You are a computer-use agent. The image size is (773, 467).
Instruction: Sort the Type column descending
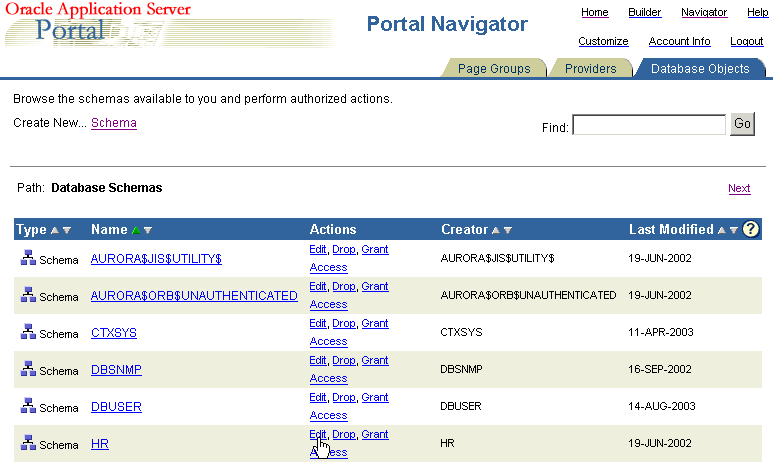[x=67, y=230]
